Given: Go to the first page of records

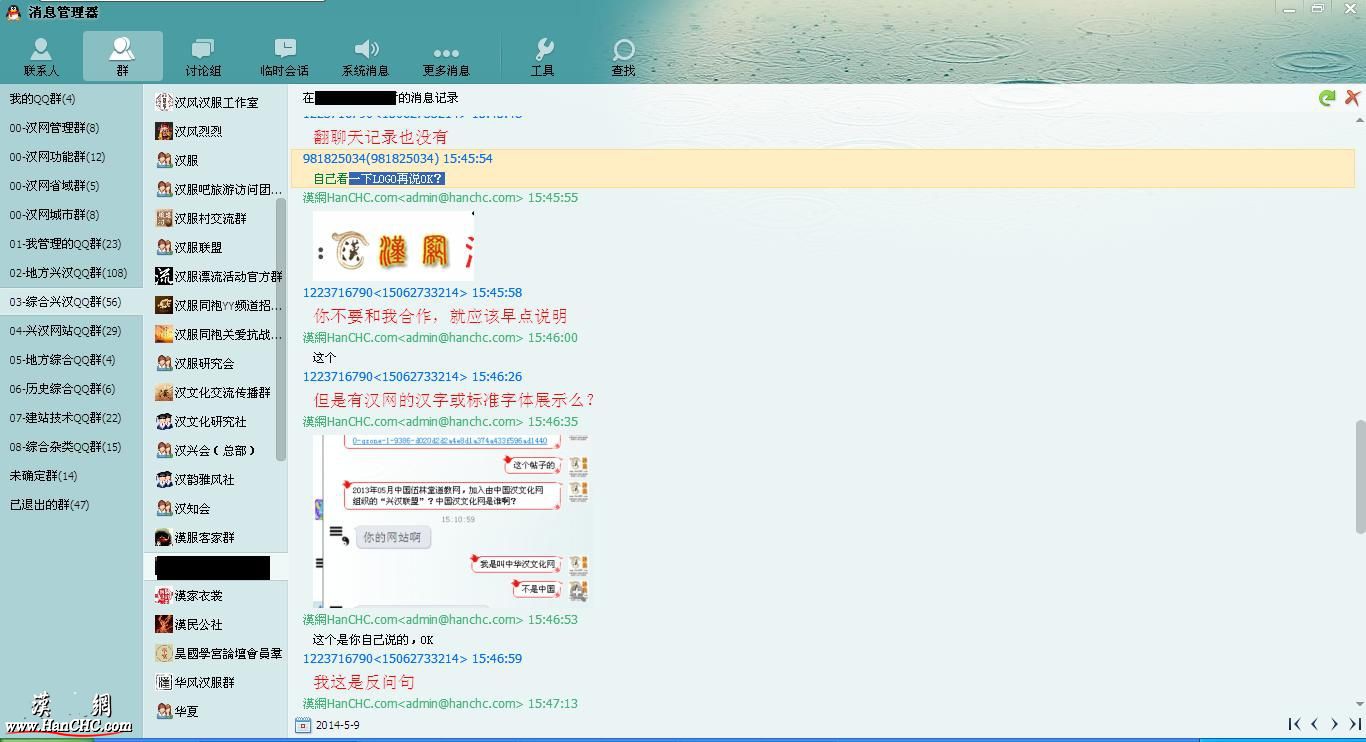Looking at the screenshot, I should click(1294, 724).
